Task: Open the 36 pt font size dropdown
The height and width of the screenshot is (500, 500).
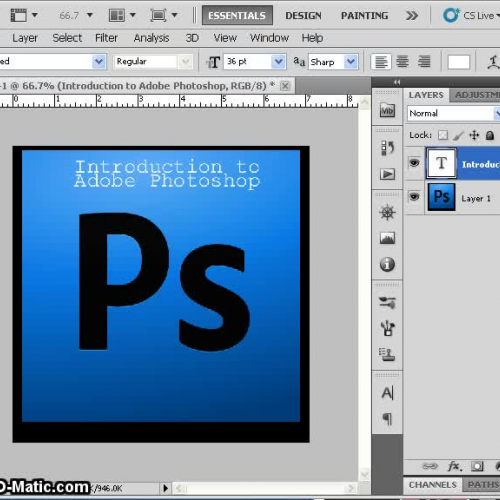Action: coord(278,62)
